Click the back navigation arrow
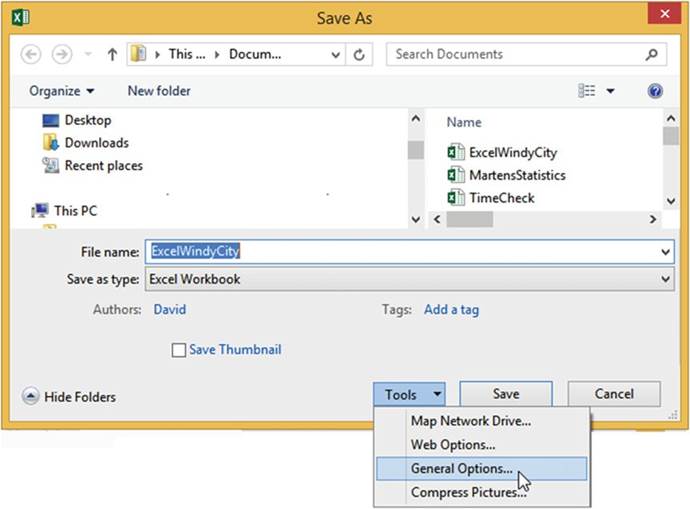Screen dimensions: 690x509 point(30,54)
